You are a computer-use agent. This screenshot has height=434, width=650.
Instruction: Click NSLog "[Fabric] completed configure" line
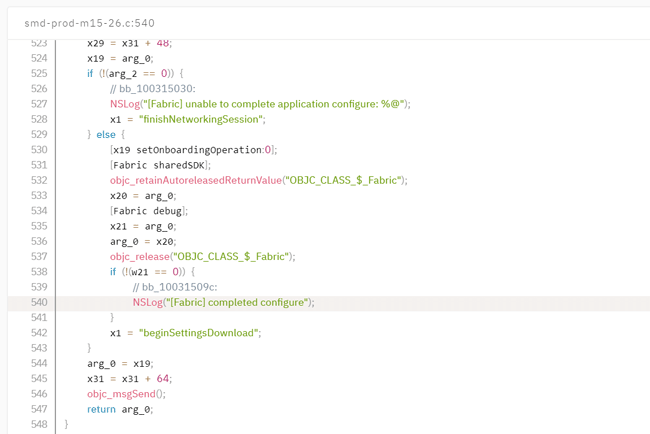[223, 303]
